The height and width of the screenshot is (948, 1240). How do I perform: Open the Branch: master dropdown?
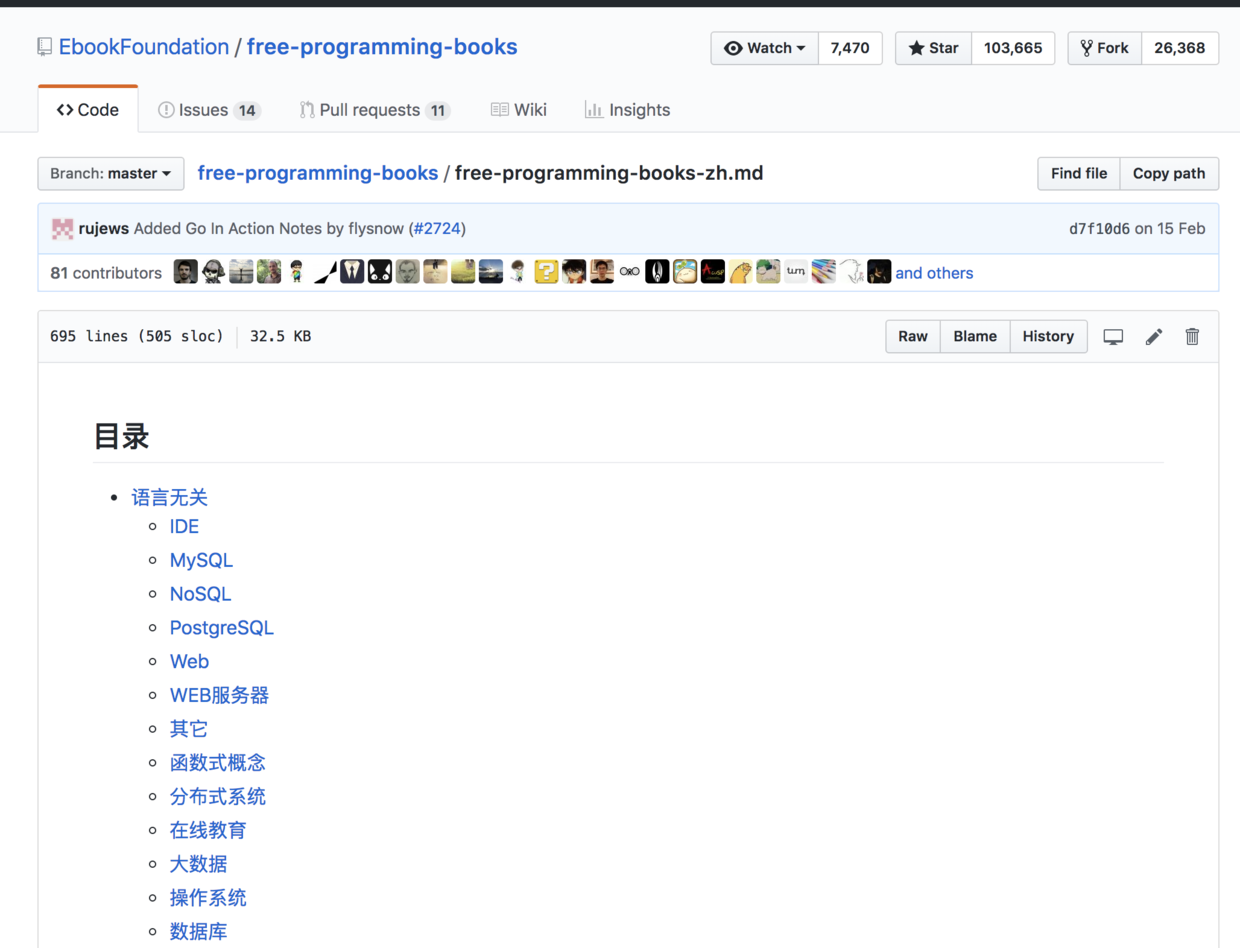pyautogui.click(x=110, y=173)
